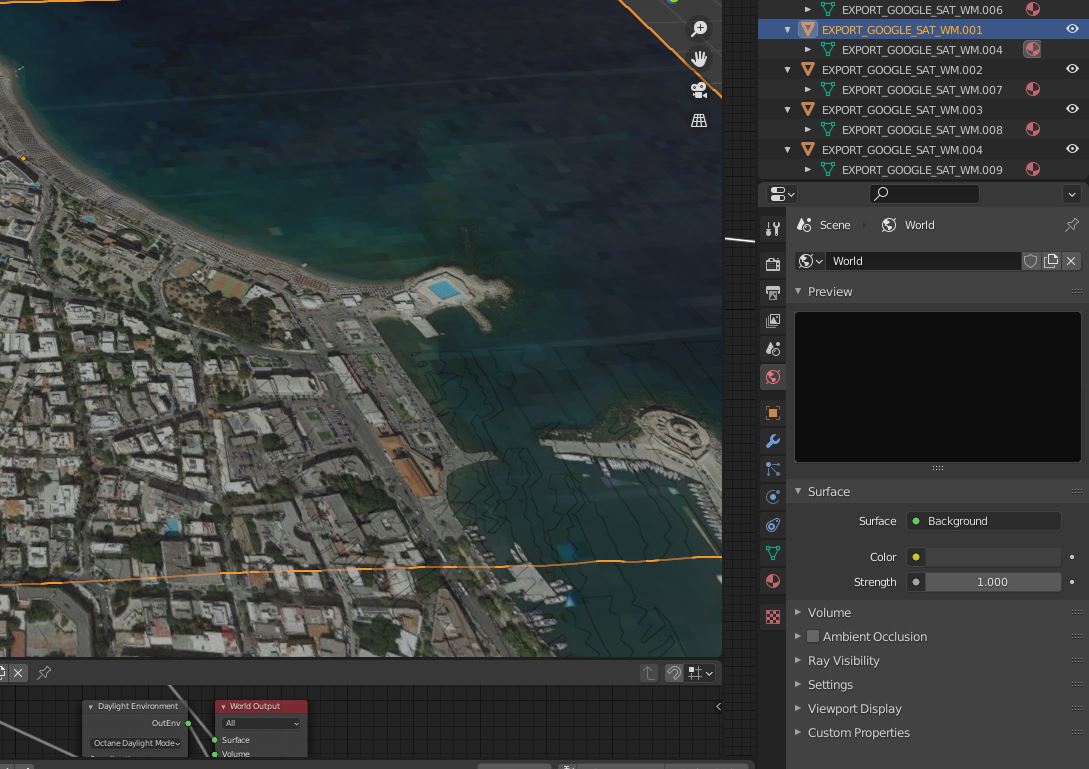Select the camera view icon in the viewport
This screenshot has height=769, width=1089.
click(697, 89)
